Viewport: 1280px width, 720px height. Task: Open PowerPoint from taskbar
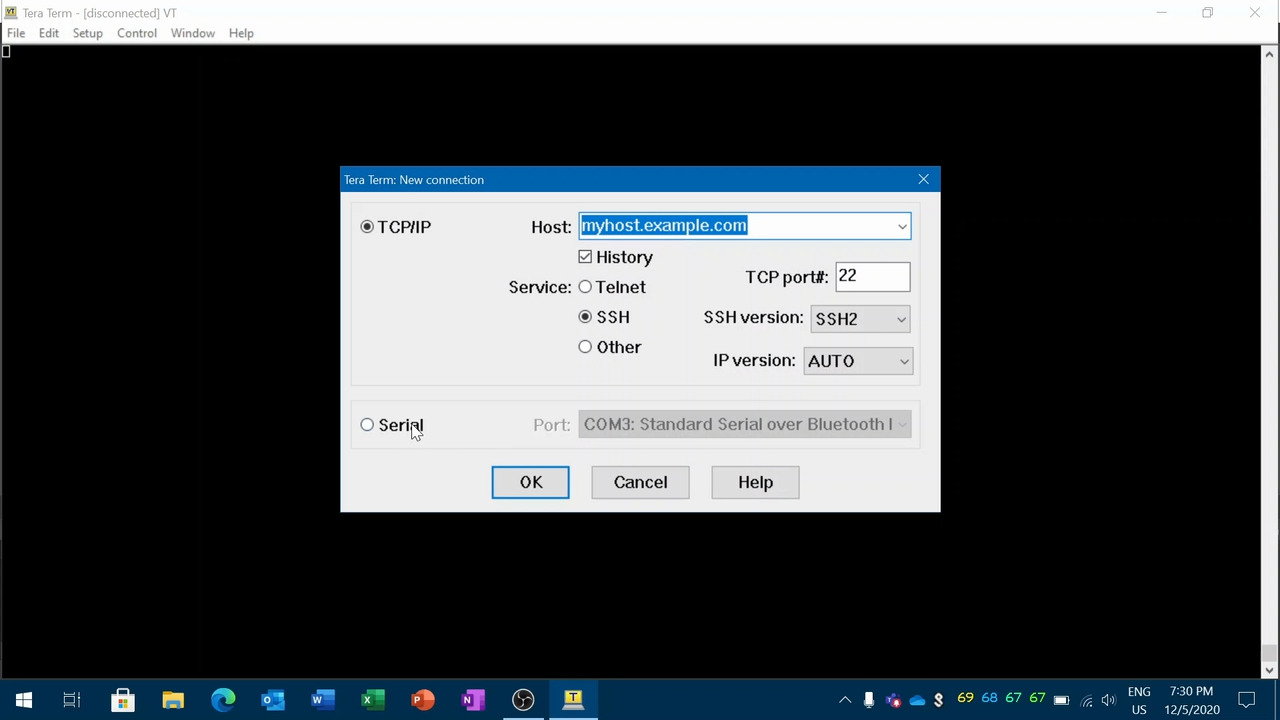423,700
